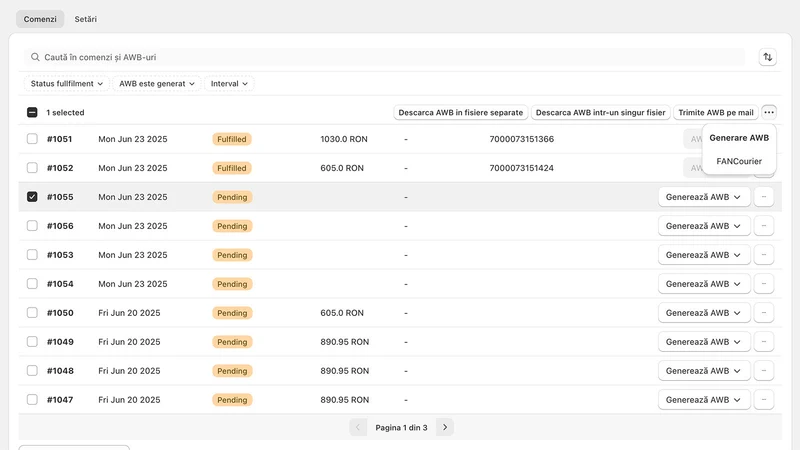The image size is (800, 450).
Task: Click the 605.0 RON amount for order #1050
Action: [342, 313]
